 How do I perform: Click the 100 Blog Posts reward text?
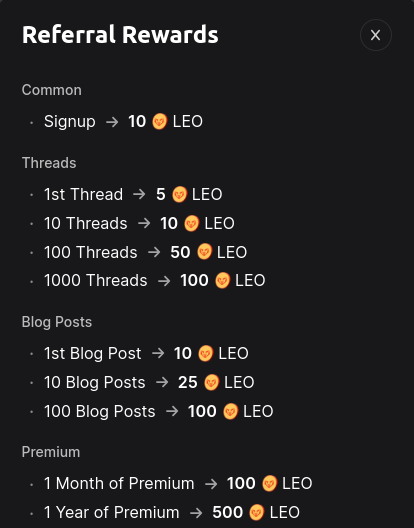click(x=100, y=411)
